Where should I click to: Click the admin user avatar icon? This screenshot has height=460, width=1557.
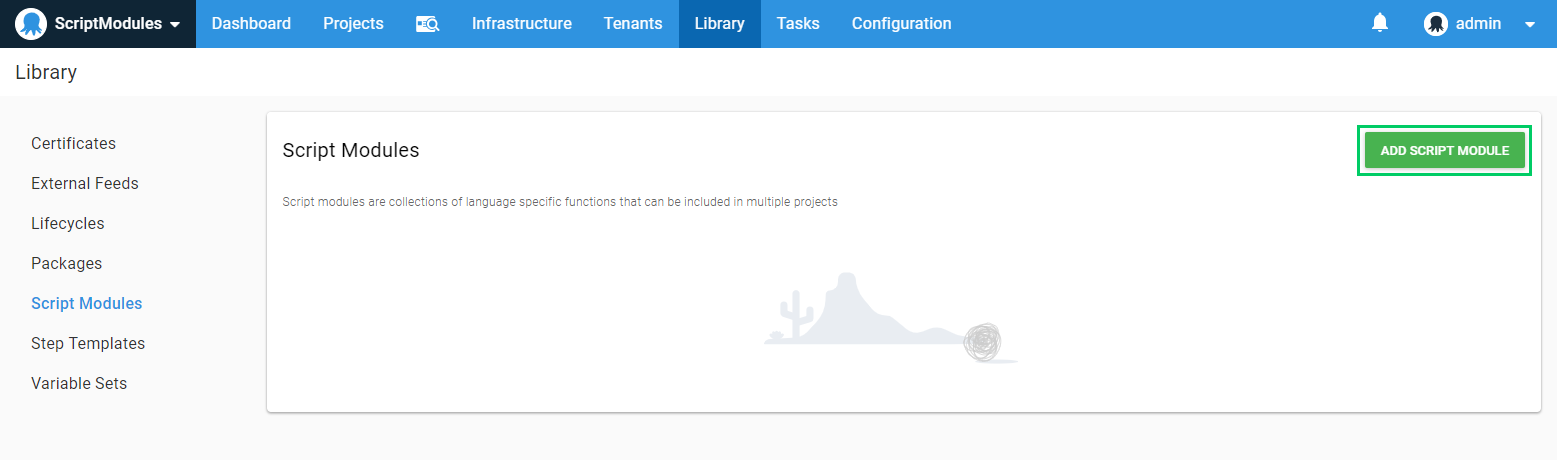[x=1435, y=24]
